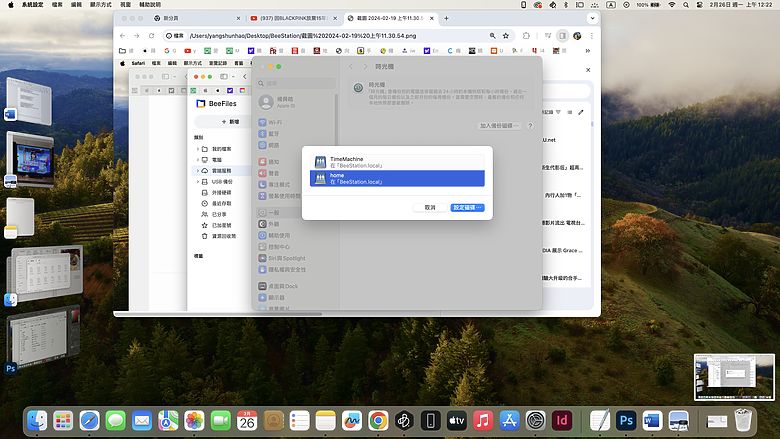Open Reminders app in the Dock
This screenshot has width=780, height=439.
[299, 421]
